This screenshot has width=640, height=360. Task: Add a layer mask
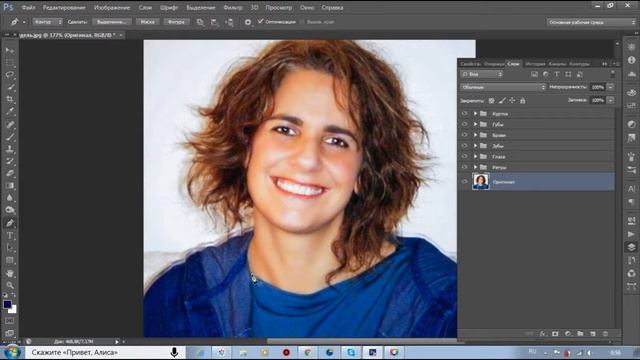coord(555,334)
